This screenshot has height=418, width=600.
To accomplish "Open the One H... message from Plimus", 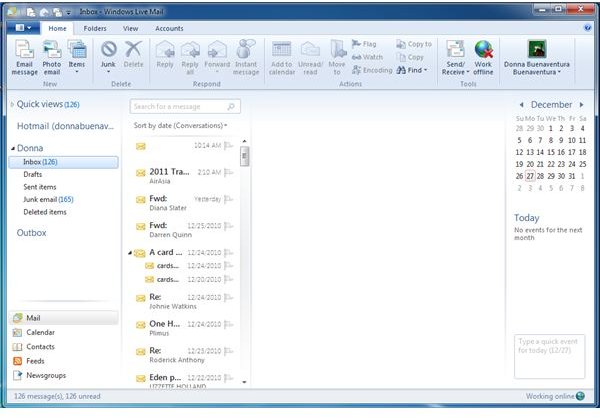I will pos(184,328).
